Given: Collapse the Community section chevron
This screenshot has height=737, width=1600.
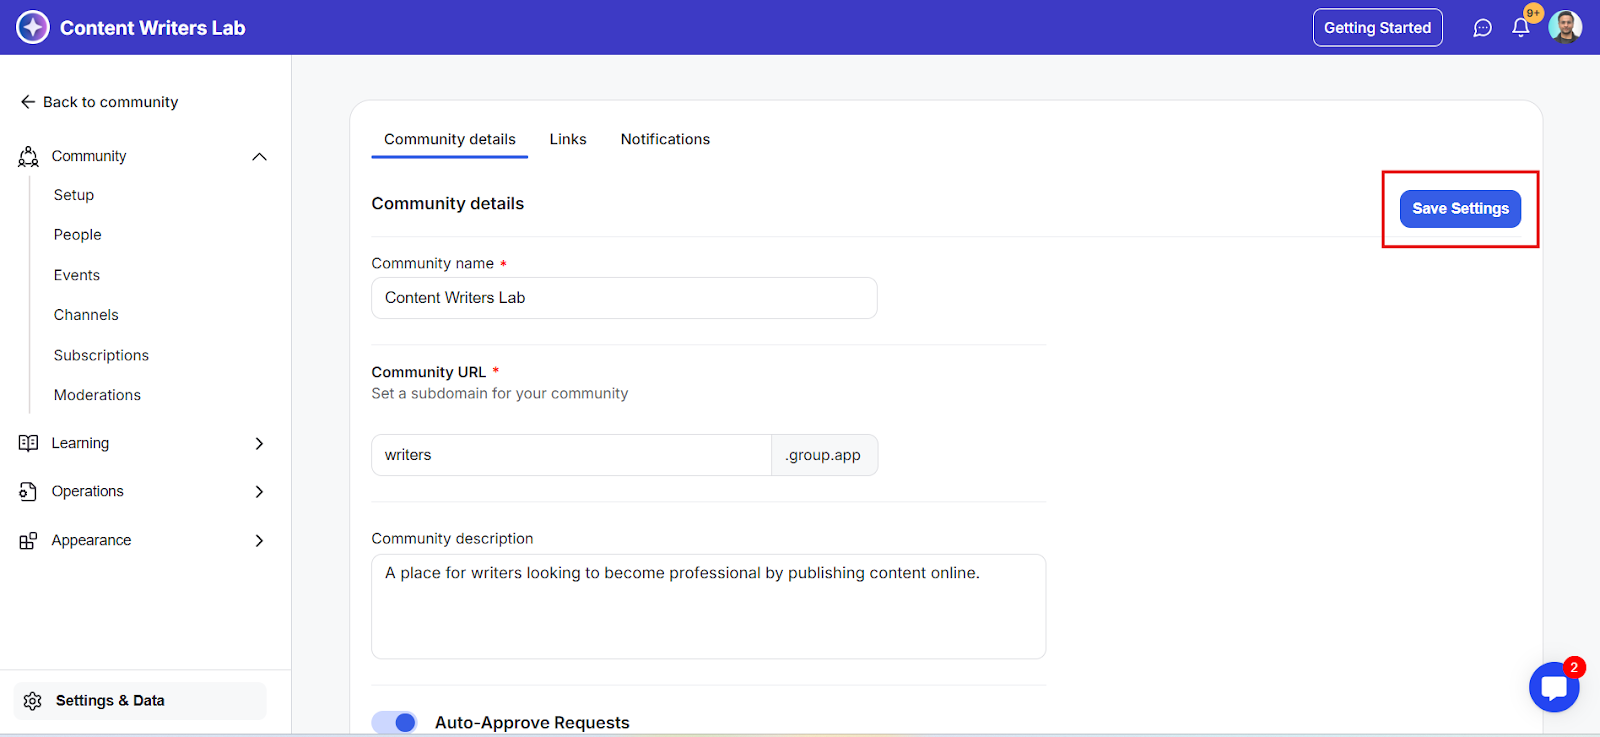Looking at the screenshot, I should coord(260,157).
